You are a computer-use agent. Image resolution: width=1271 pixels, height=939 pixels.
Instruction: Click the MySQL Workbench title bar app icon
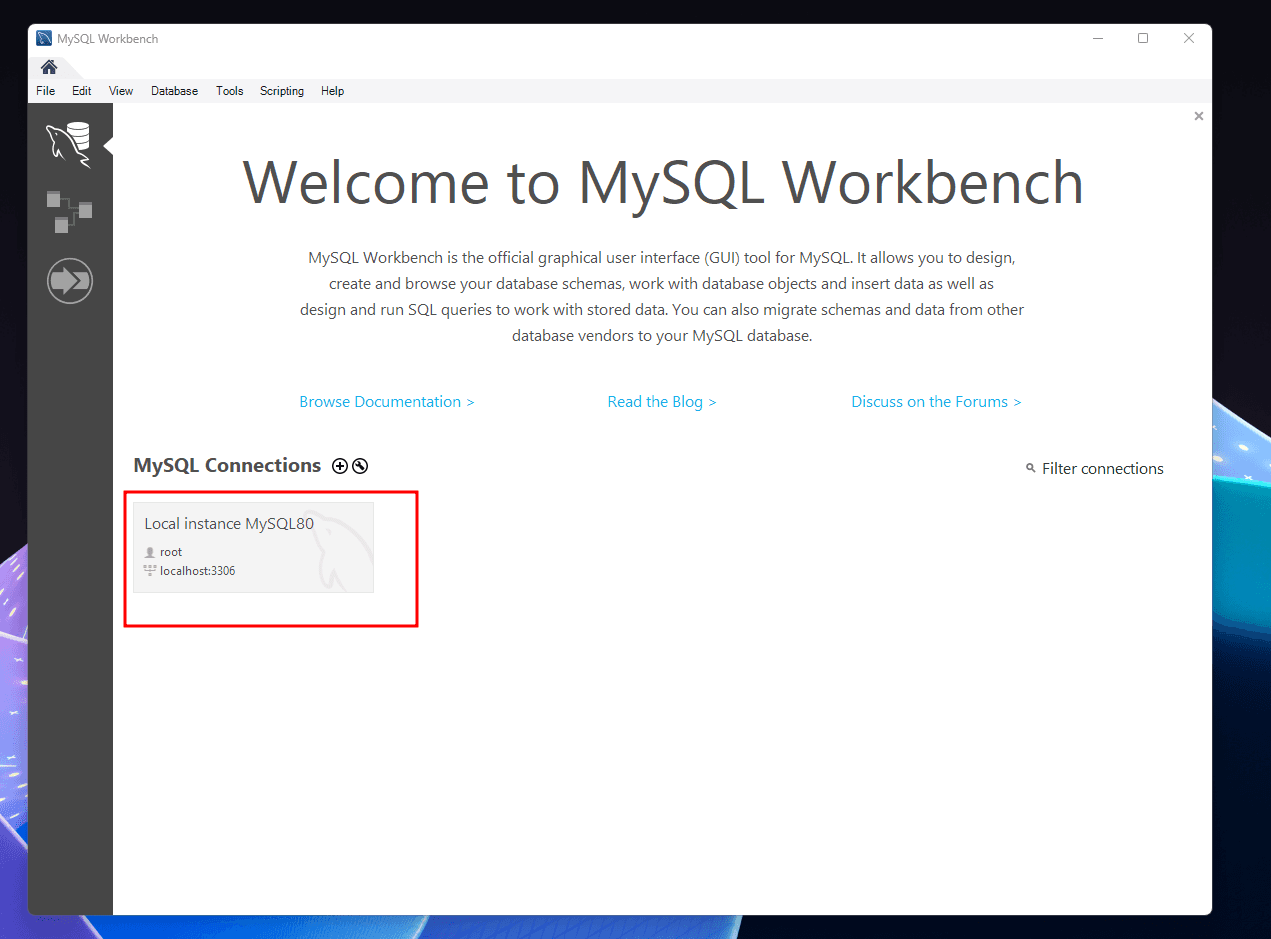point(44,39)
